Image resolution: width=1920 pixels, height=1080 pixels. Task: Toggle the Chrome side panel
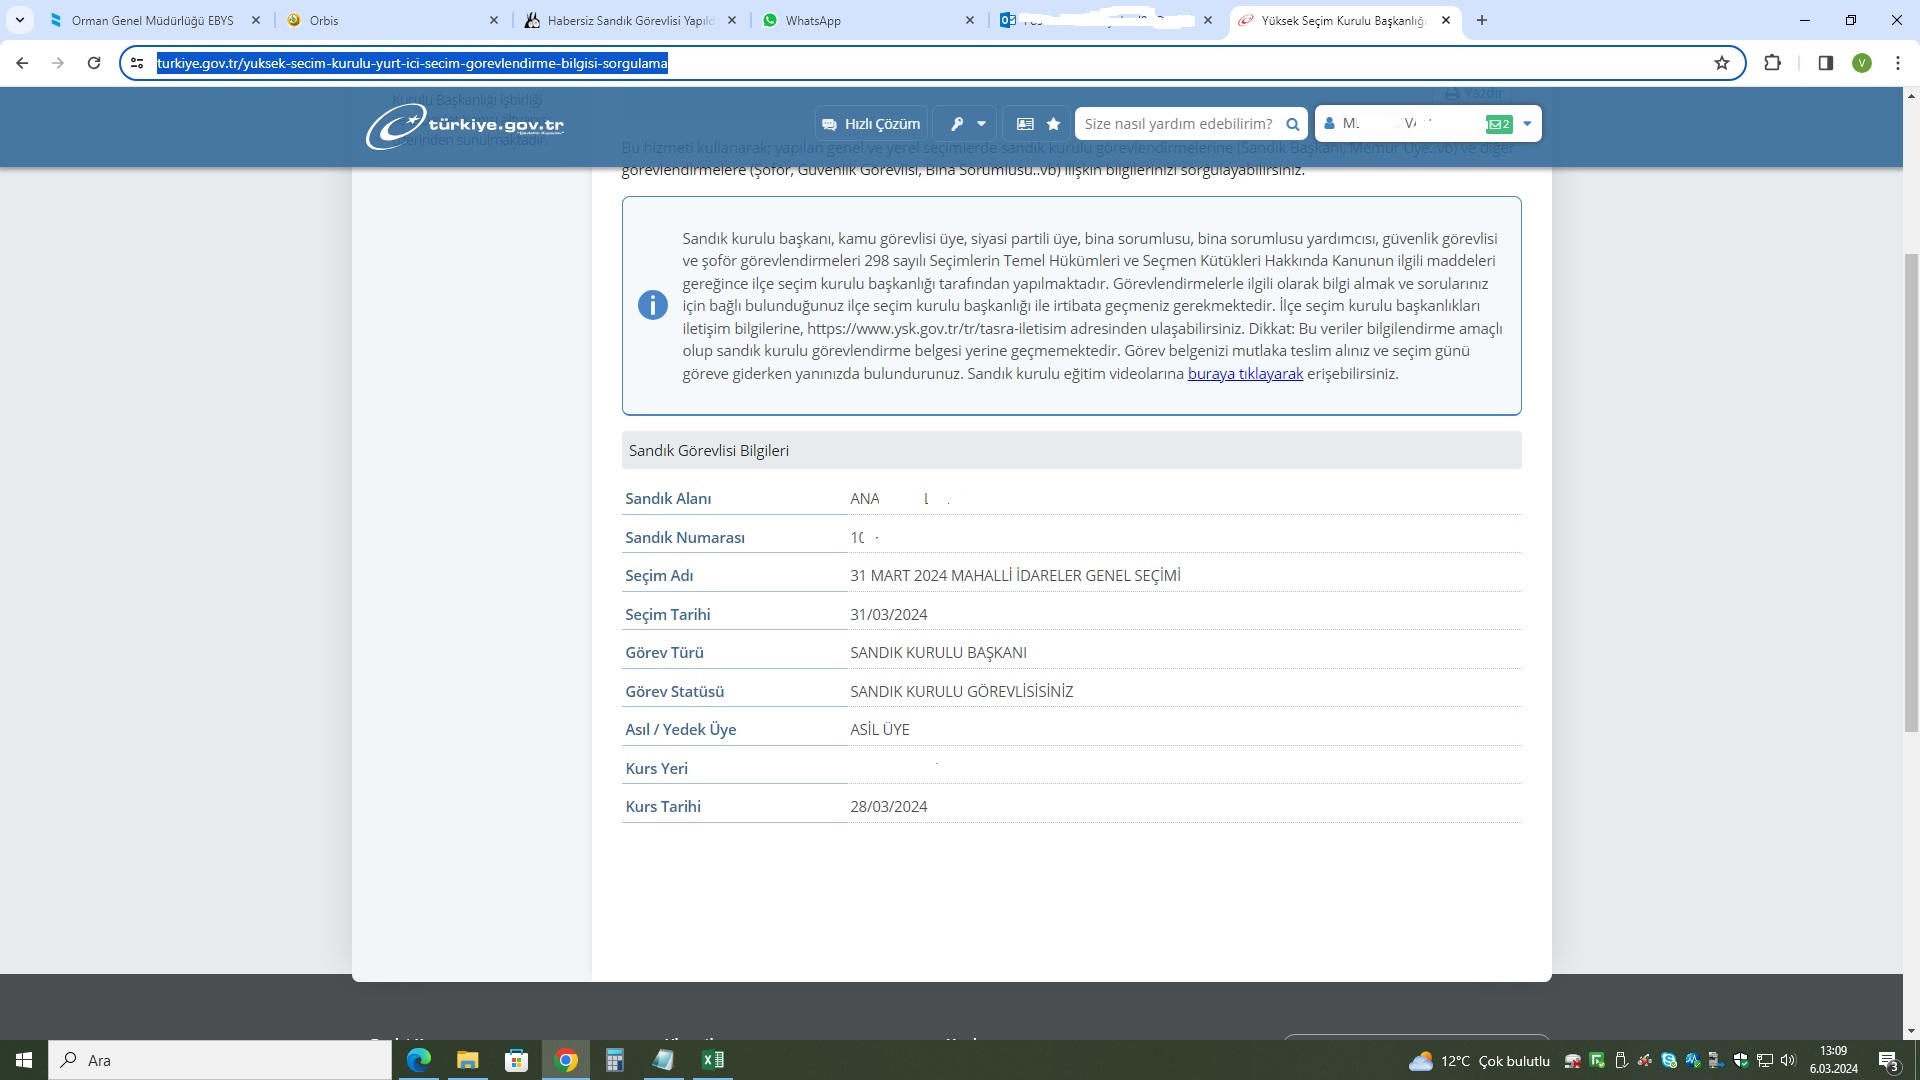pos(1825,63)
